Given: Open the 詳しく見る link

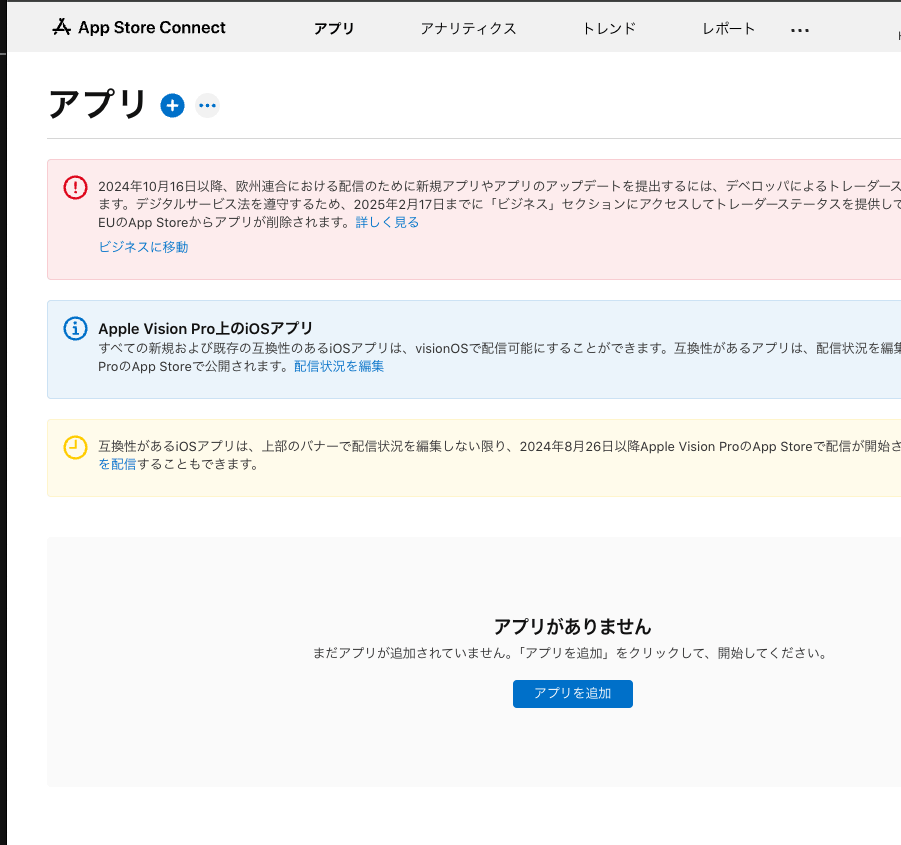Looking at the screenshot, I should coord(387,222).
